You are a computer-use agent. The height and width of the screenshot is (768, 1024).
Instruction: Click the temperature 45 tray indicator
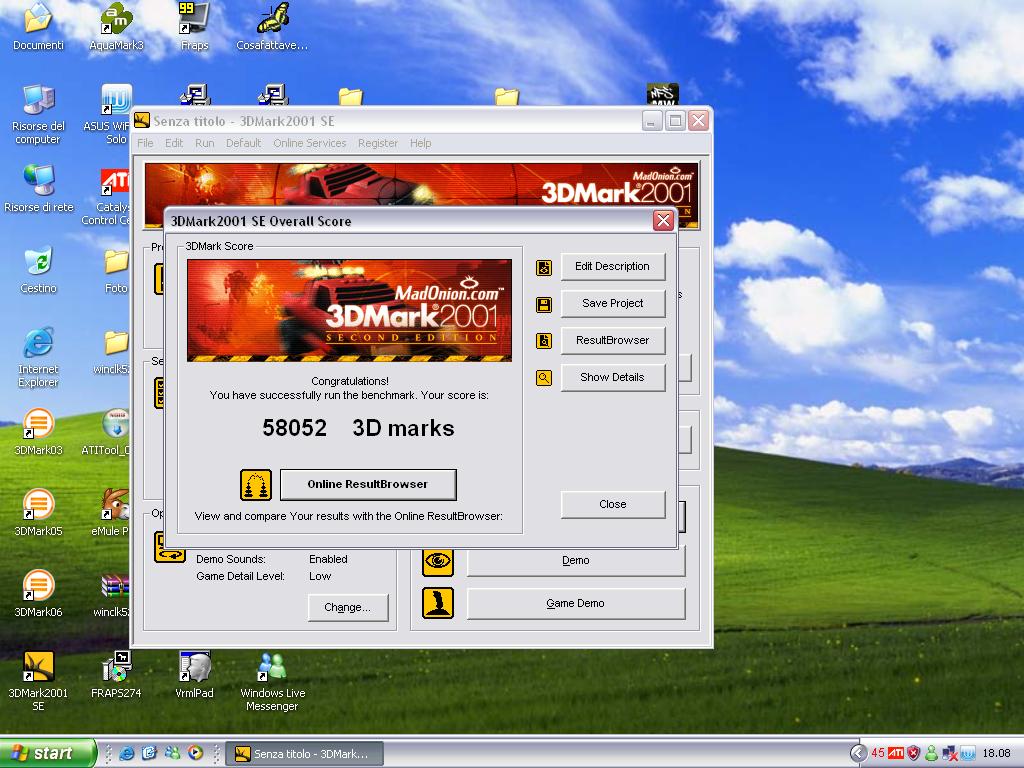878,753
